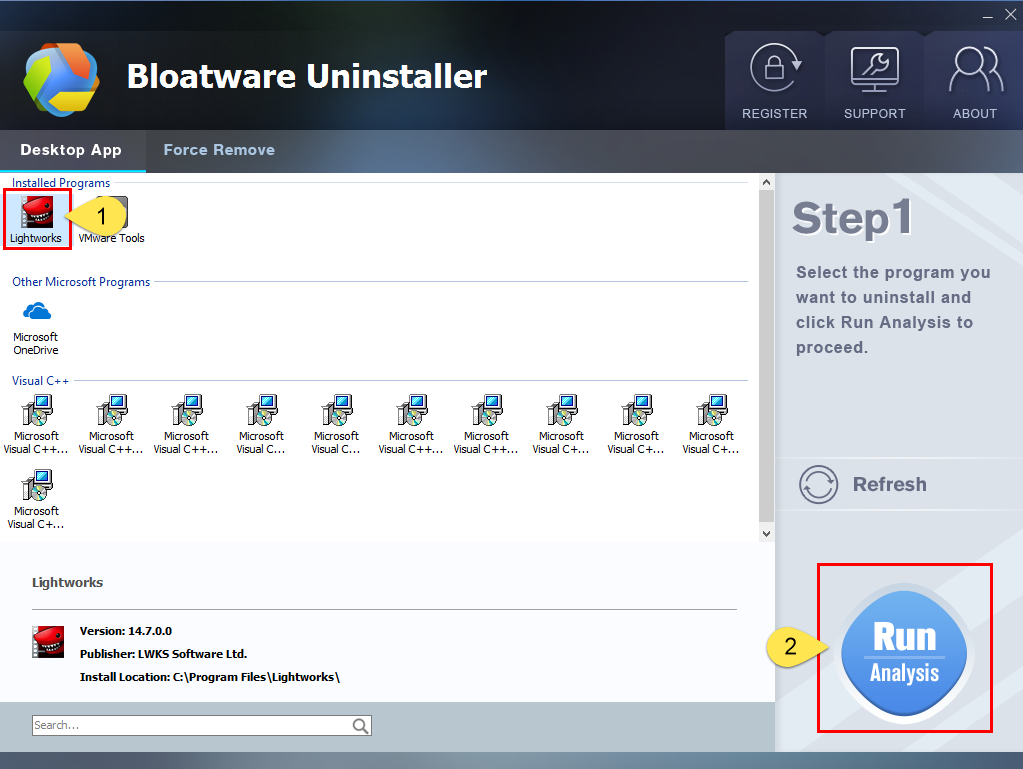This screenshot has width=1023, height=769.
Task: Open the About people icon
Action: click(975, 68)
